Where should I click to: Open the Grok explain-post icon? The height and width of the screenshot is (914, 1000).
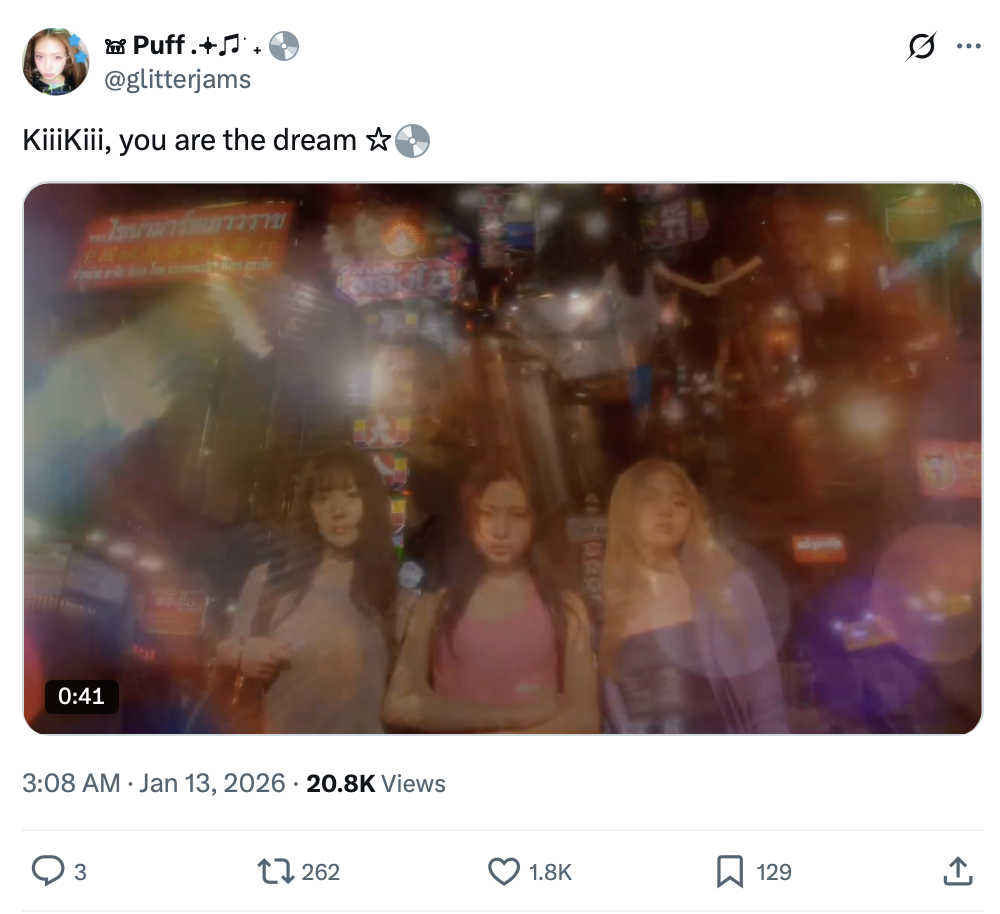[920, 46]
